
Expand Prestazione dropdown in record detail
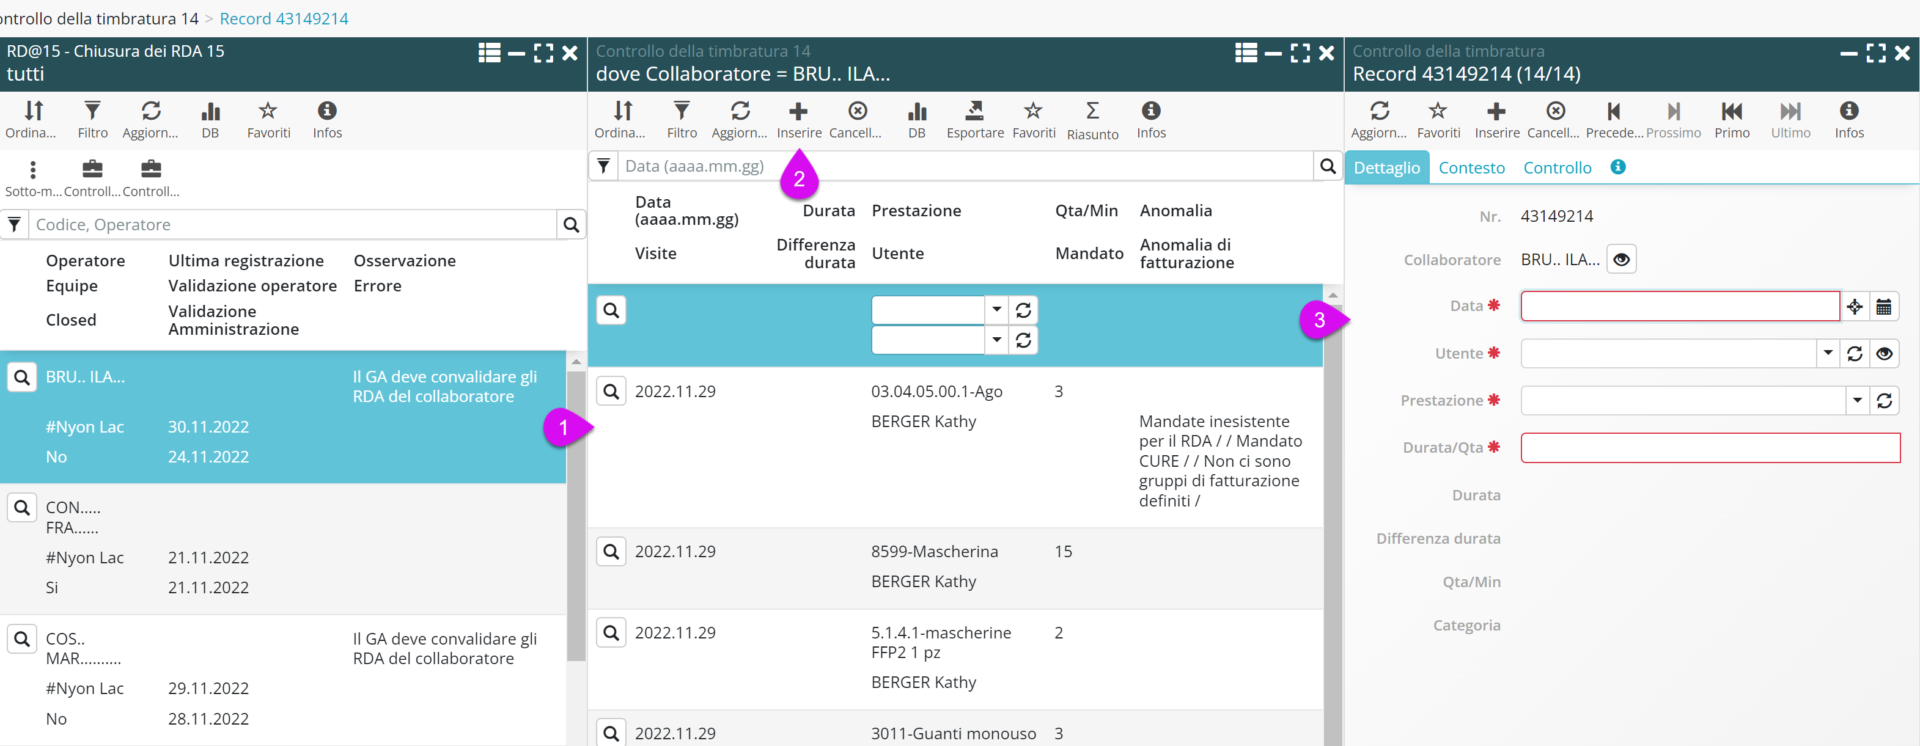pyautogui.click(x=1857, y=401)
